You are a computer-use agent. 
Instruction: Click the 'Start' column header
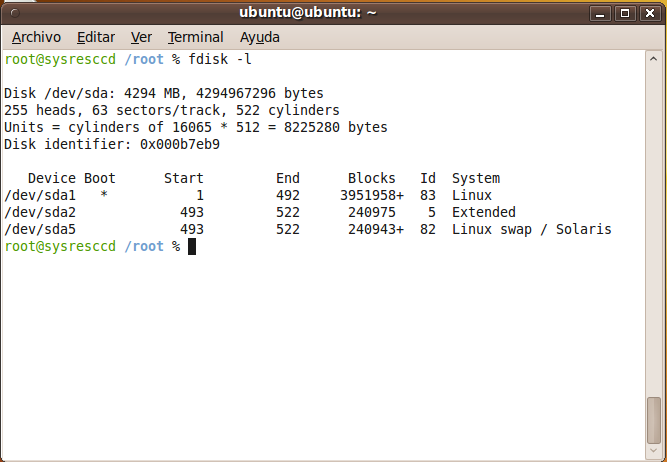click(x=184, y=178)
